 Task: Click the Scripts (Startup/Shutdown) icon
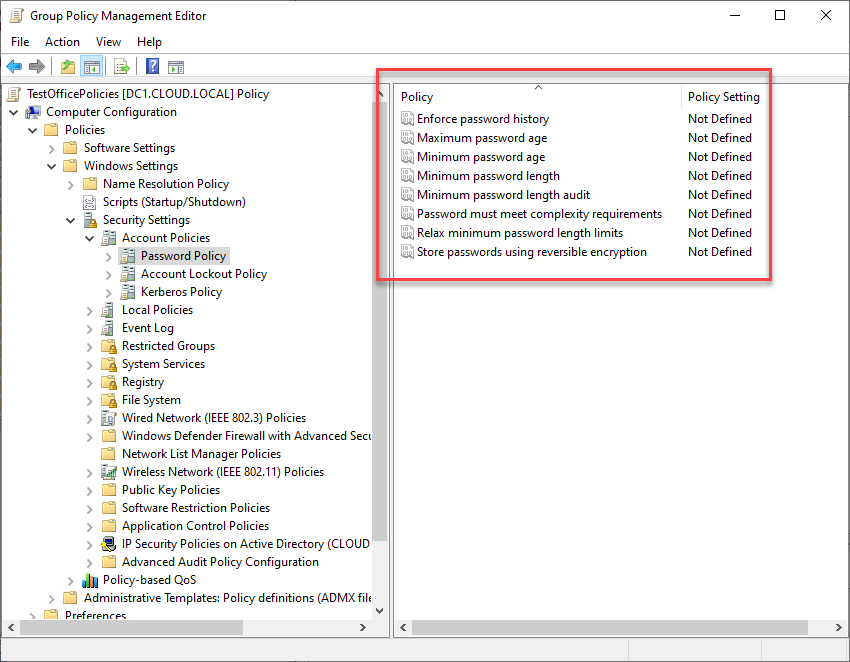89,202
